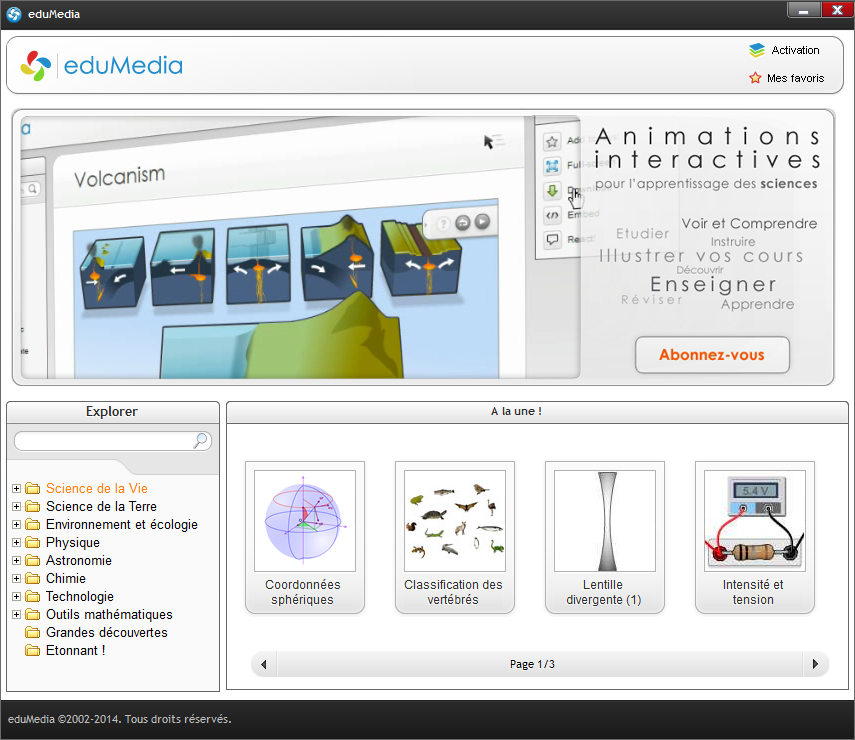The image size is (855, 740).
Task: Open the Mes favoris link
Action: 795,78
